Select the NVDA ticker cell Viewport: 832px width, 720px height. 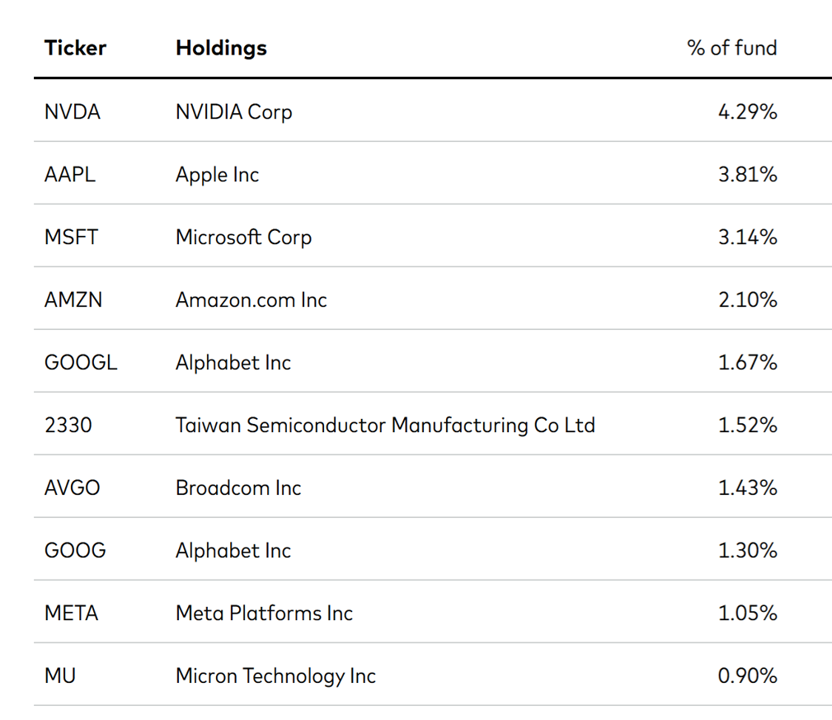(x=72, y=112)
